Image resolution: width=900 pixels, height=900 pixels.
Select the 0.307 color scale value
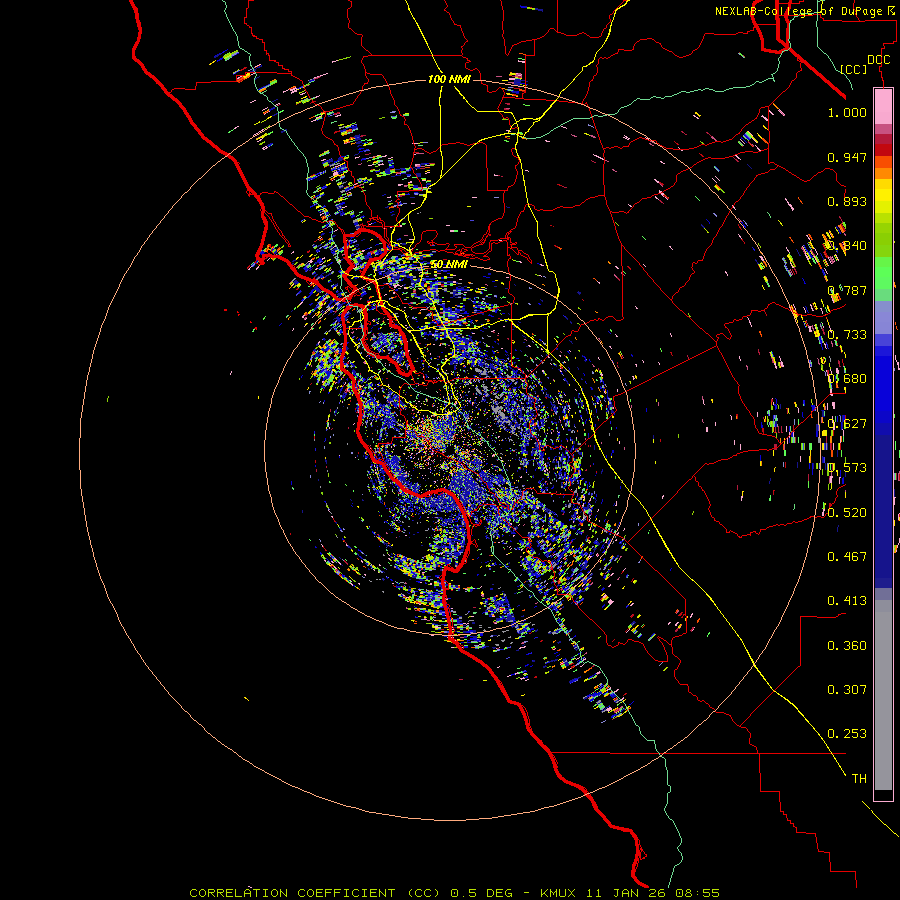847,689
